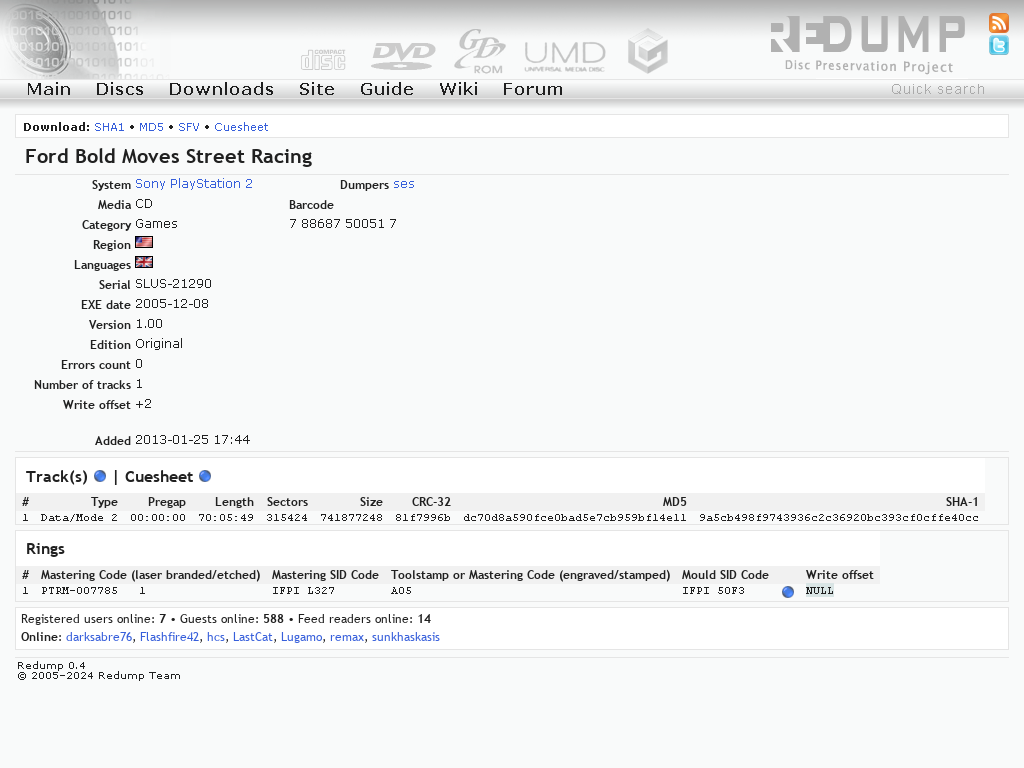This screenshot has width=1024, height=768.
Task: Select EXE date 2005-12-08
Action: (172, 304)
